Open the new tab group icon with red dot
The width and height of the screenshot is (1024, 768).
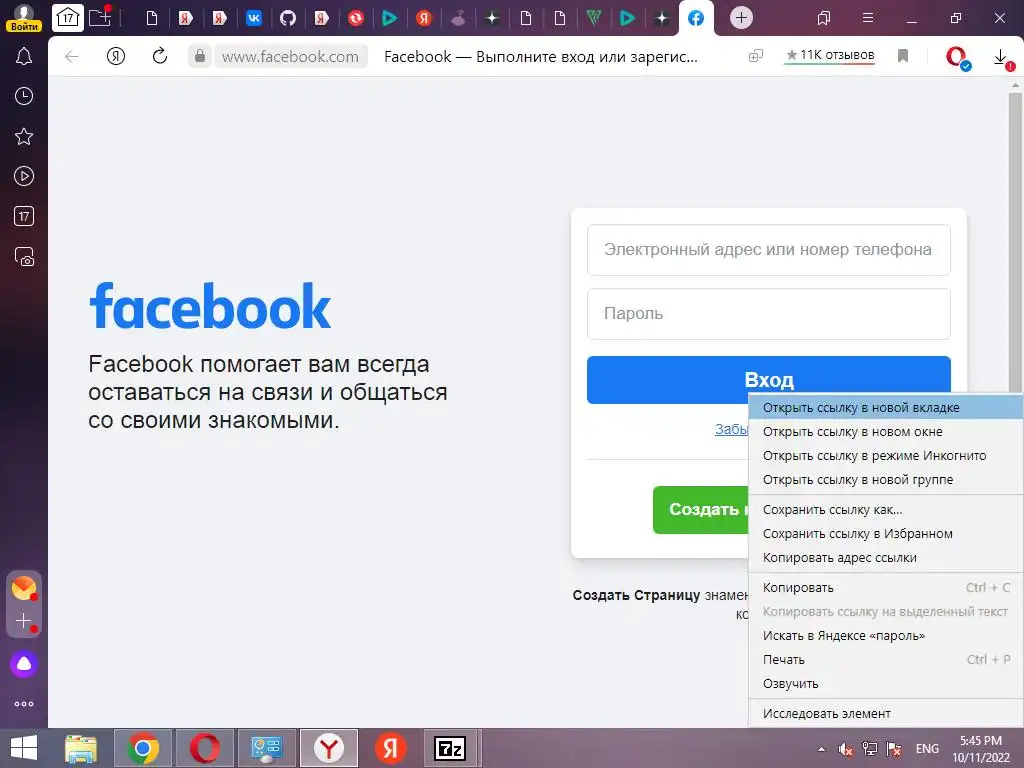click(x=101, y=17)
